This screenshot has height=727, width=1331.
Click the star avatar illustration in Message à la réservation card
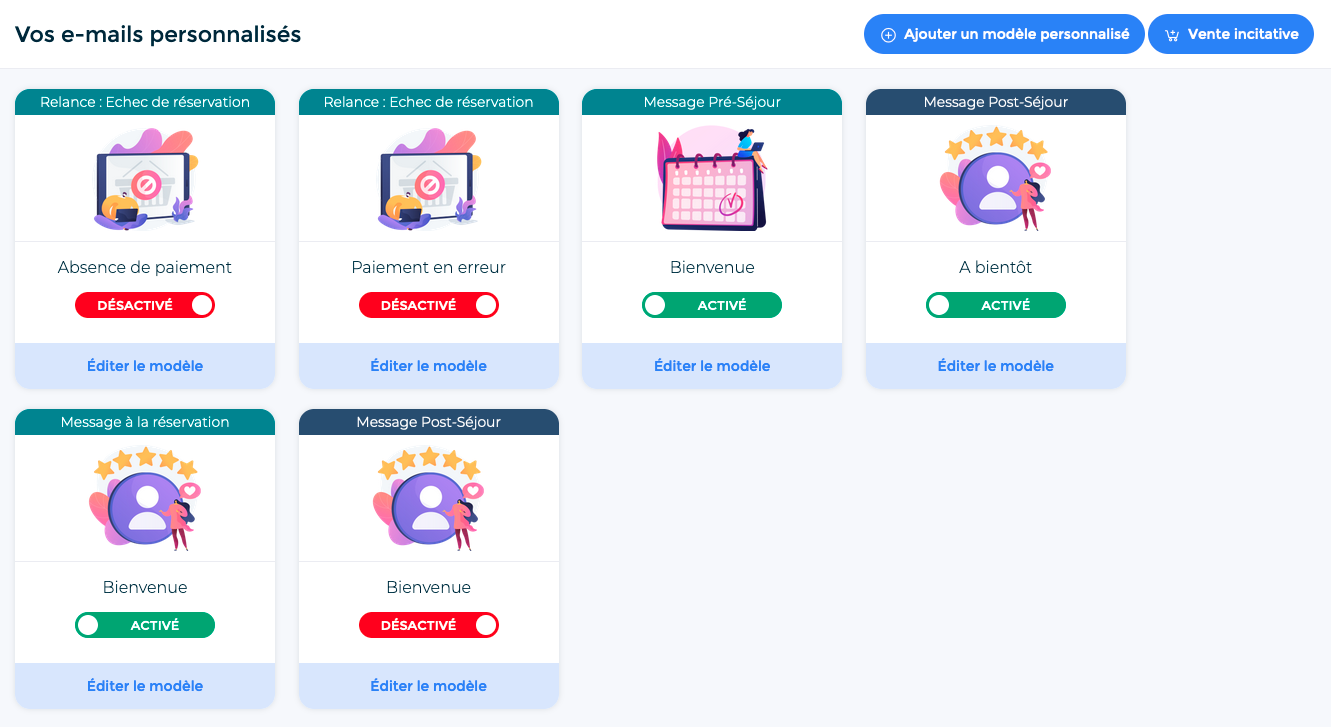[x=145, y=498]
